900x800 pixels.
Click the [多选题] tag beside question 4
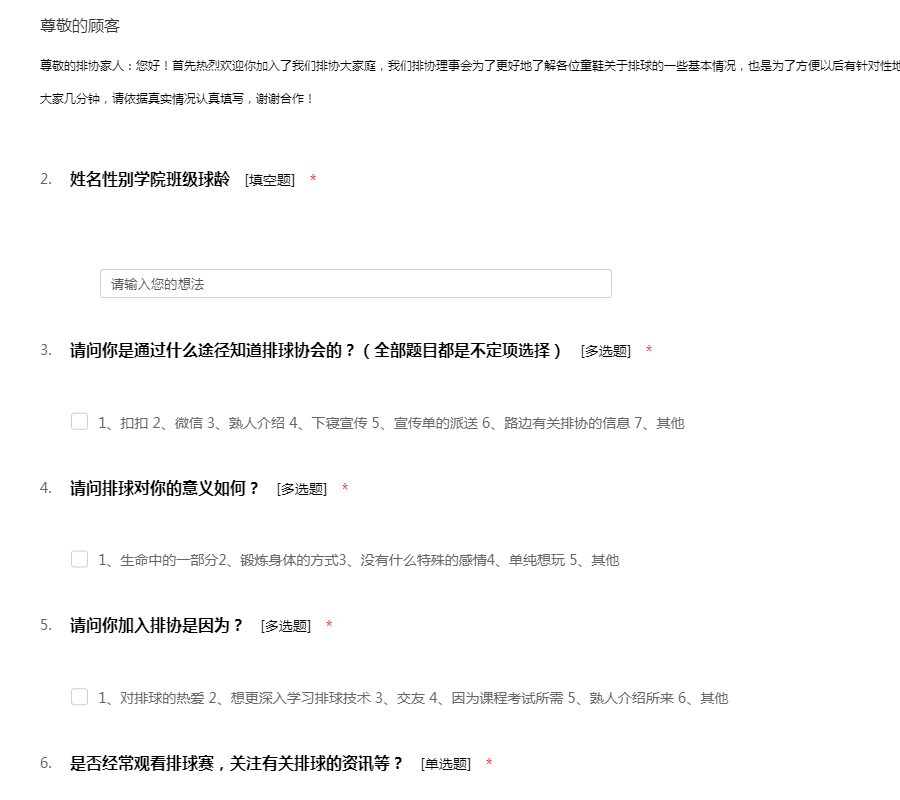click(302, 490)
